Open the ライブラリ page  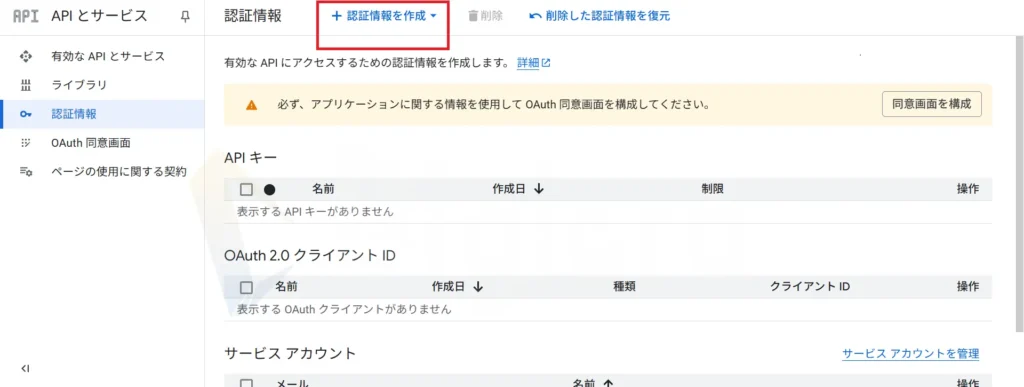click(x=79, y=85)
